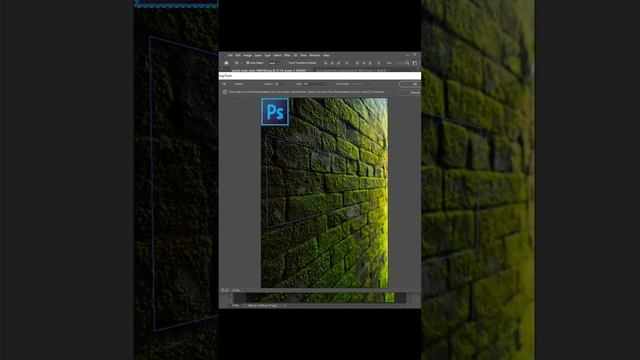Open the Edit menu
640x360 pixels.
(x=238, y=55)
